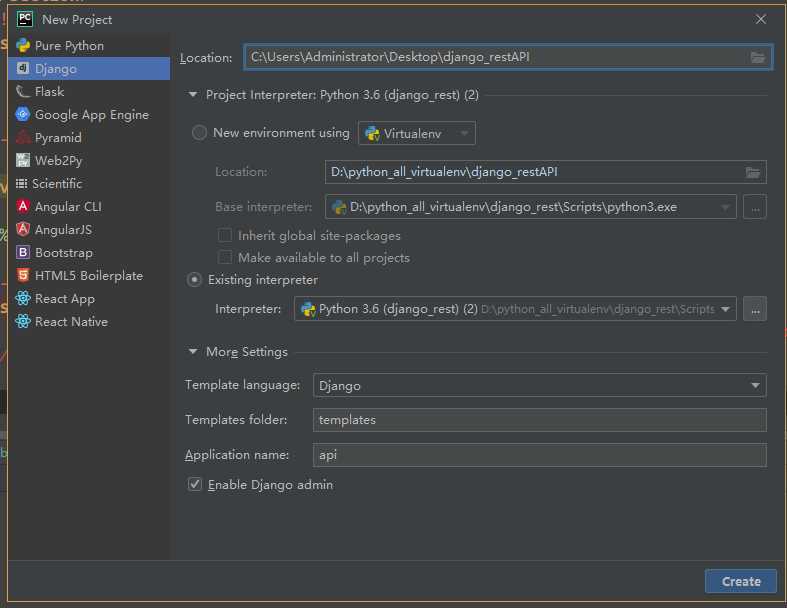Click the React App atom icon
Screen dimensions: 787x608
click(x=23, y=298)
